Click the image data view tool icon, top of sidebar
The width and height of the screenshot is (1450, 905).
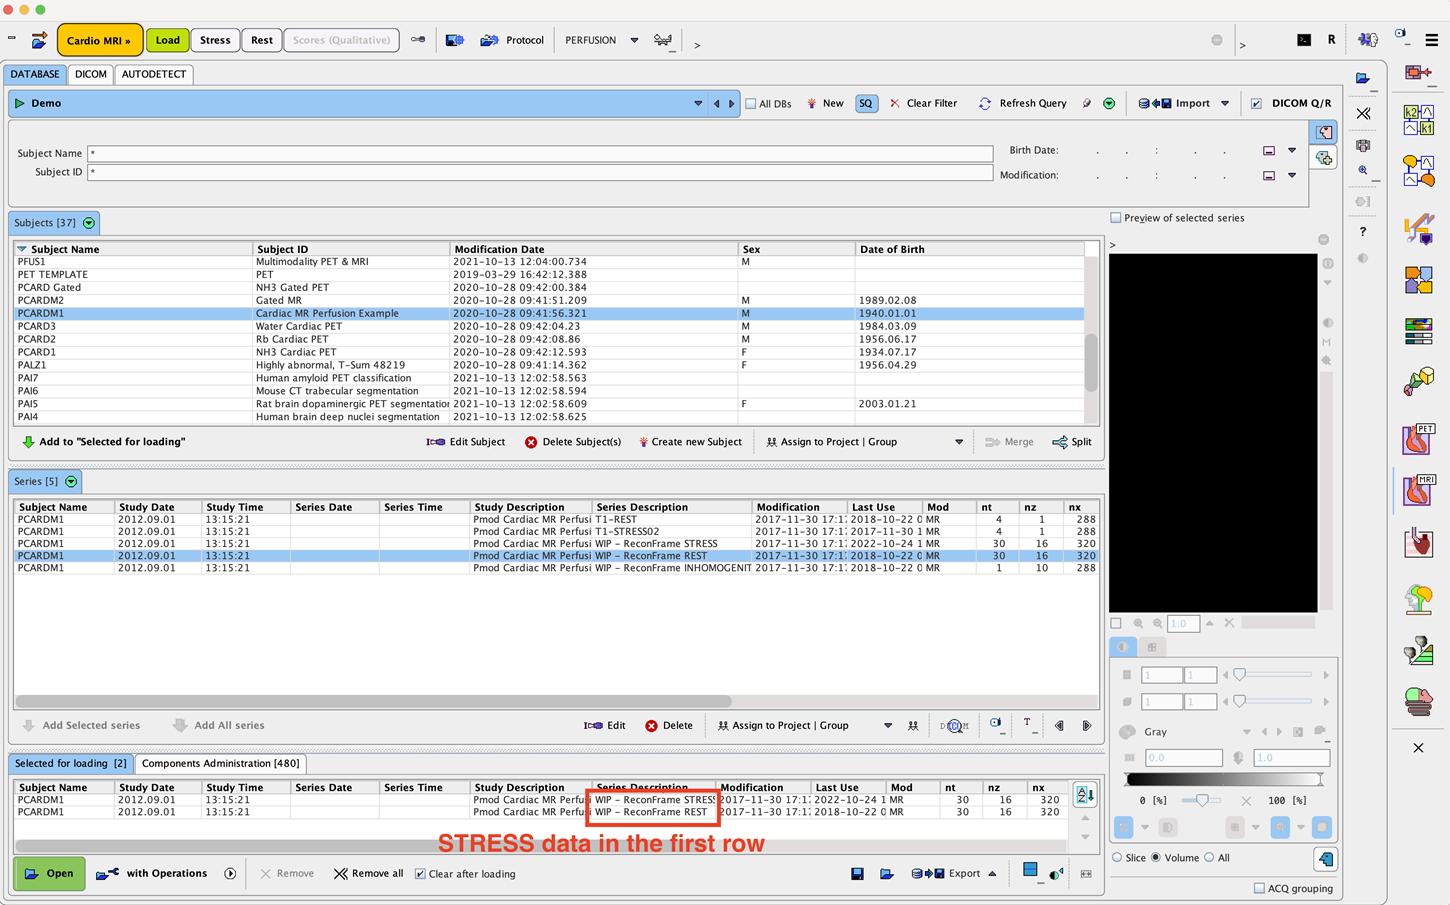click(x=1418, y=73)
